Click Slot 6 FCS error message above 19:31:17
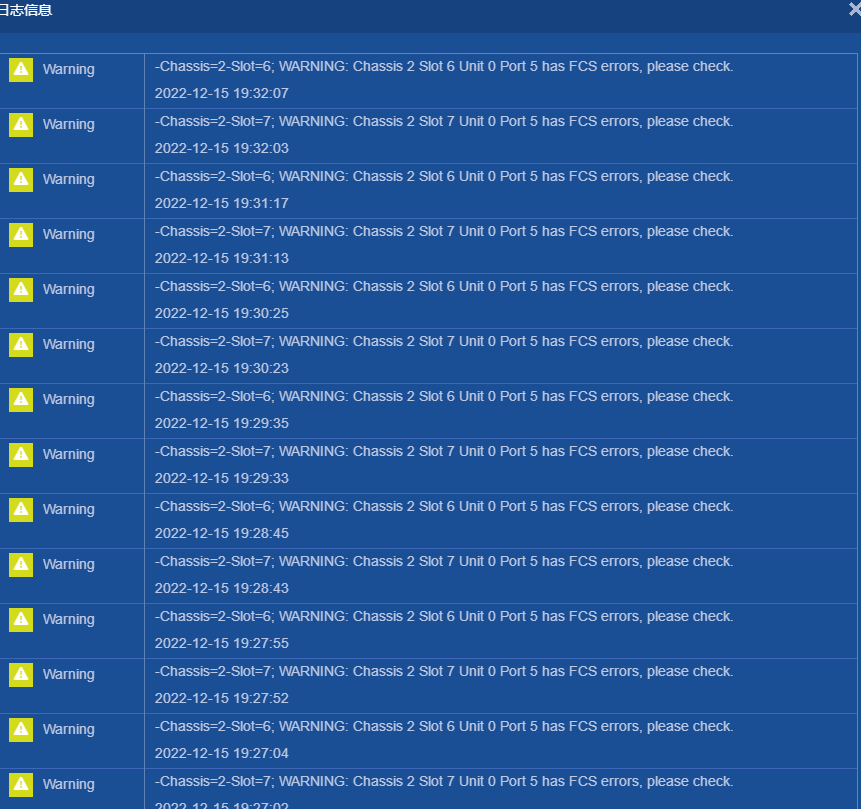The height and width of the screenshot is (809, 861). coord(444,176)
